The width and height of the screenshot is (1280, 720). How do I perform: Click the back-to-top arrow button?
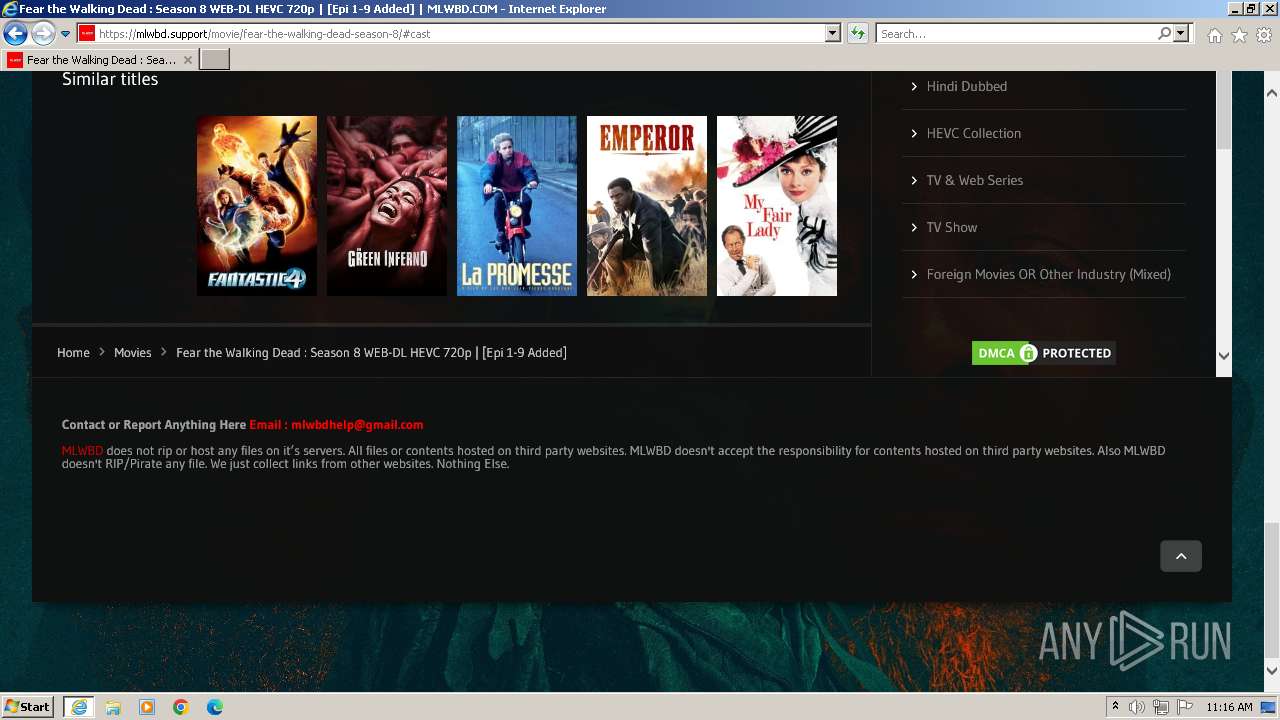[x=1181, y=556]
